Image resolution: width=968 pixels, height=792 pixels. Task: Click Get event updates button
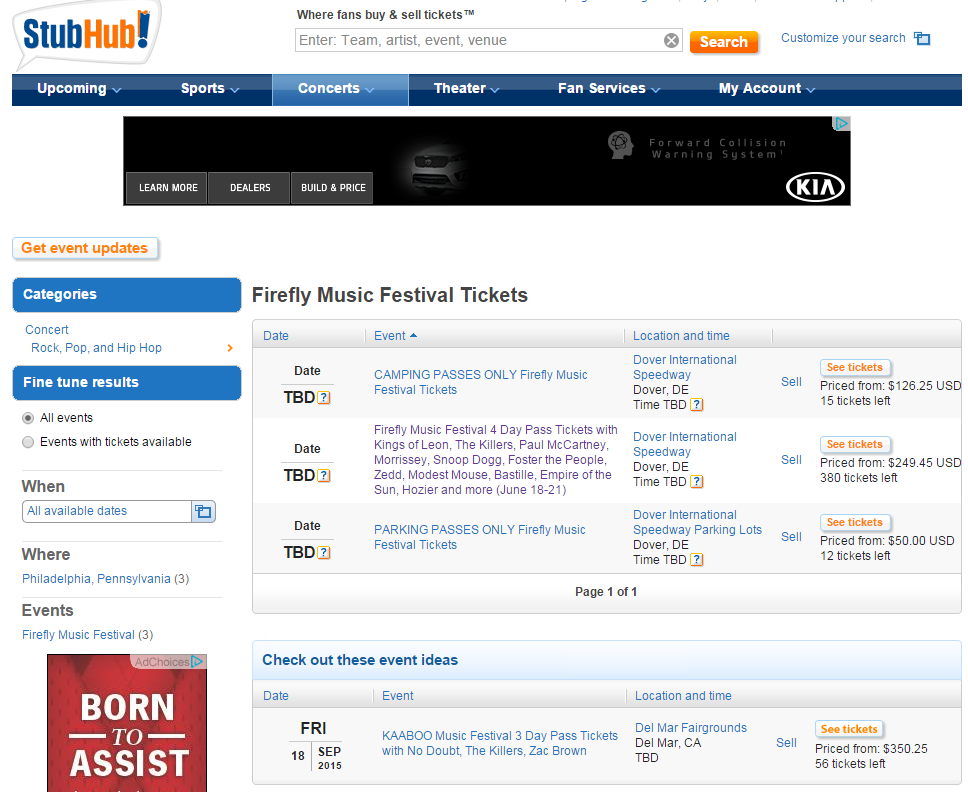pyautogui.click(x=85, y=248)
